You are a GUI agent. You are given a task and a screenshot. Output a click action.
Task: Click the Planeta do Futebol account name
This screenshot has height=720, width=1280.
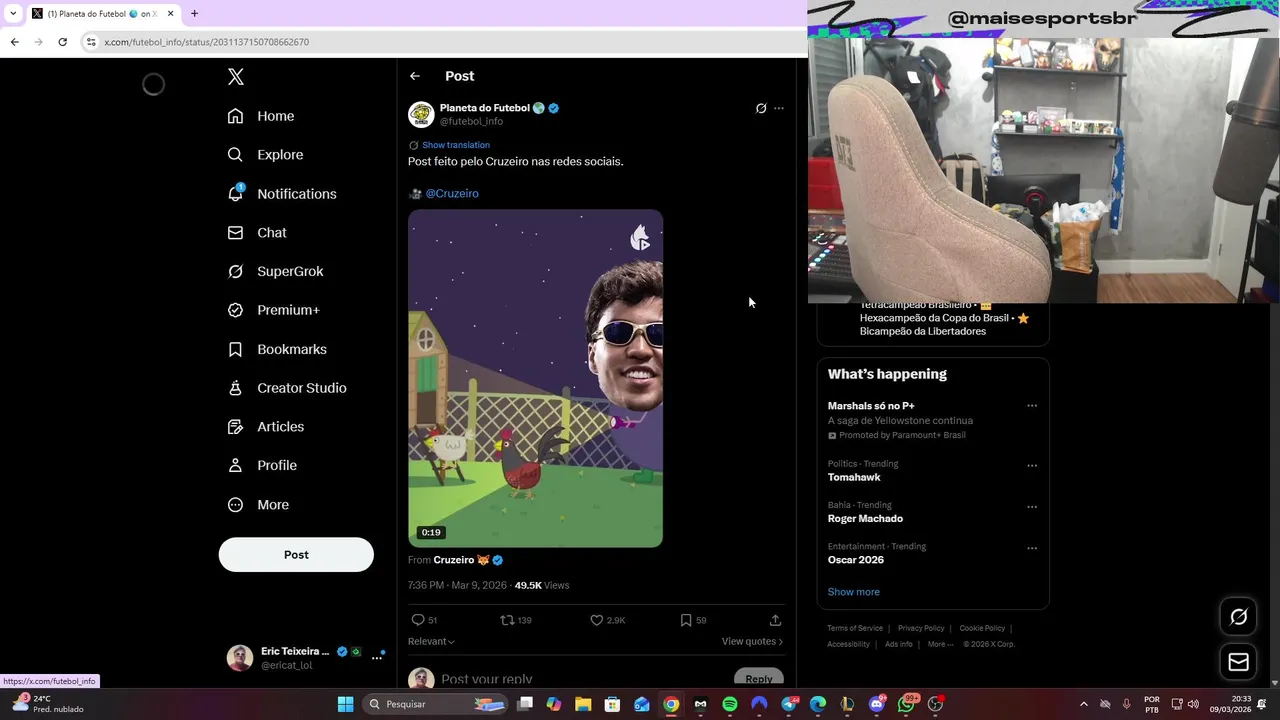[485, 108]
